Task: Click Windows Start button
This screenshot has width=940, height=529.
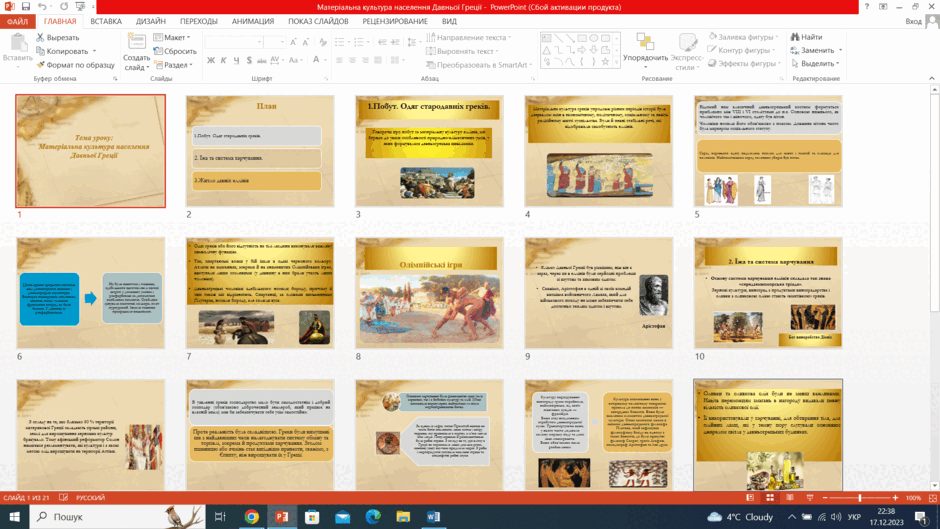Action: 14,516
